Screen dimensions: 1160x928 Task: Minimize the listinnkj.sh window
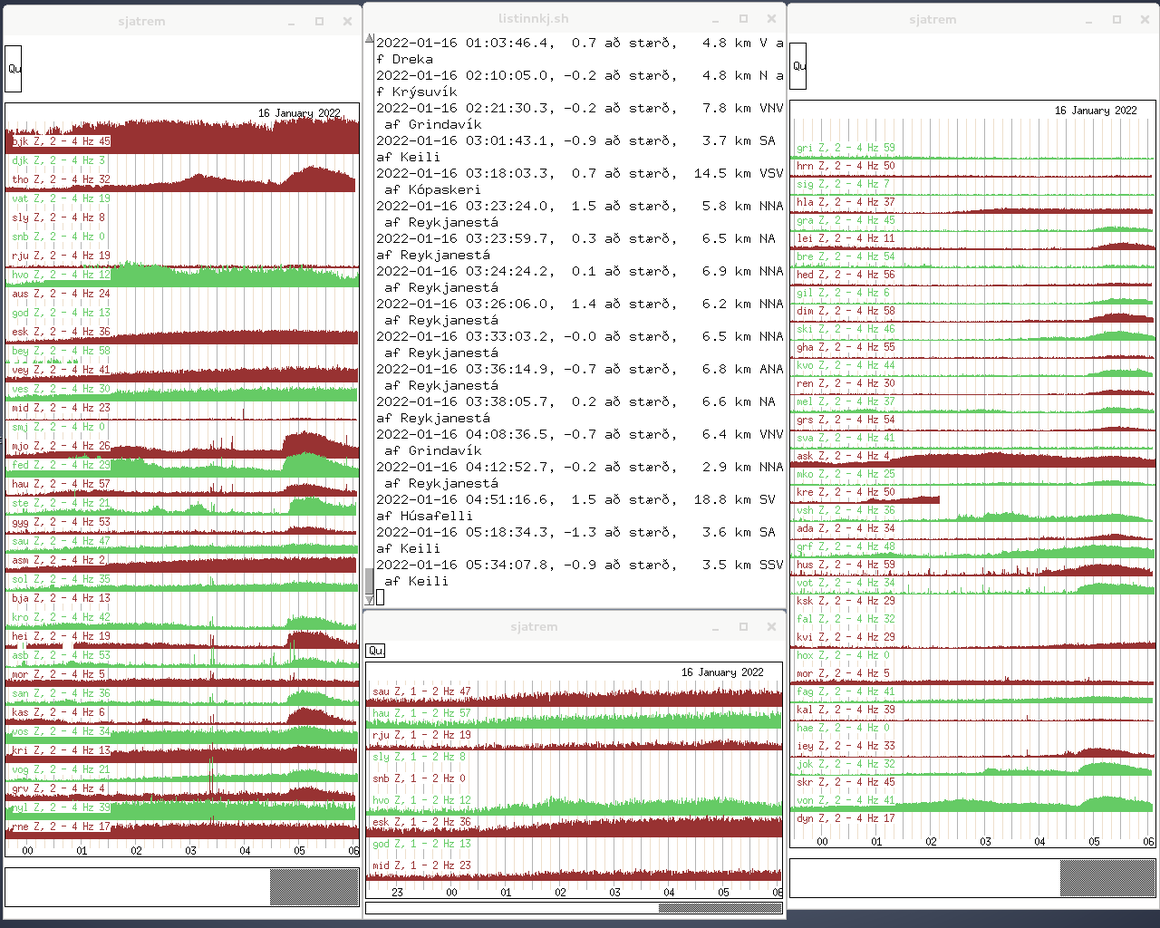(715, 19)
